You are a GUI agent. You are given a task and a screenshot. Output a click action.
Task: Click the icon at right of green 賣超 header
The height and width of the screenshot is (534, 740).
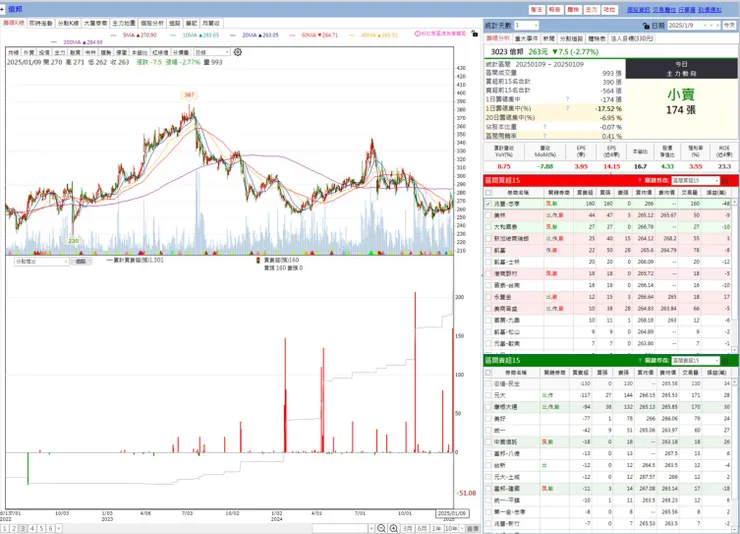pyautogui.click(x=725, y=360)
